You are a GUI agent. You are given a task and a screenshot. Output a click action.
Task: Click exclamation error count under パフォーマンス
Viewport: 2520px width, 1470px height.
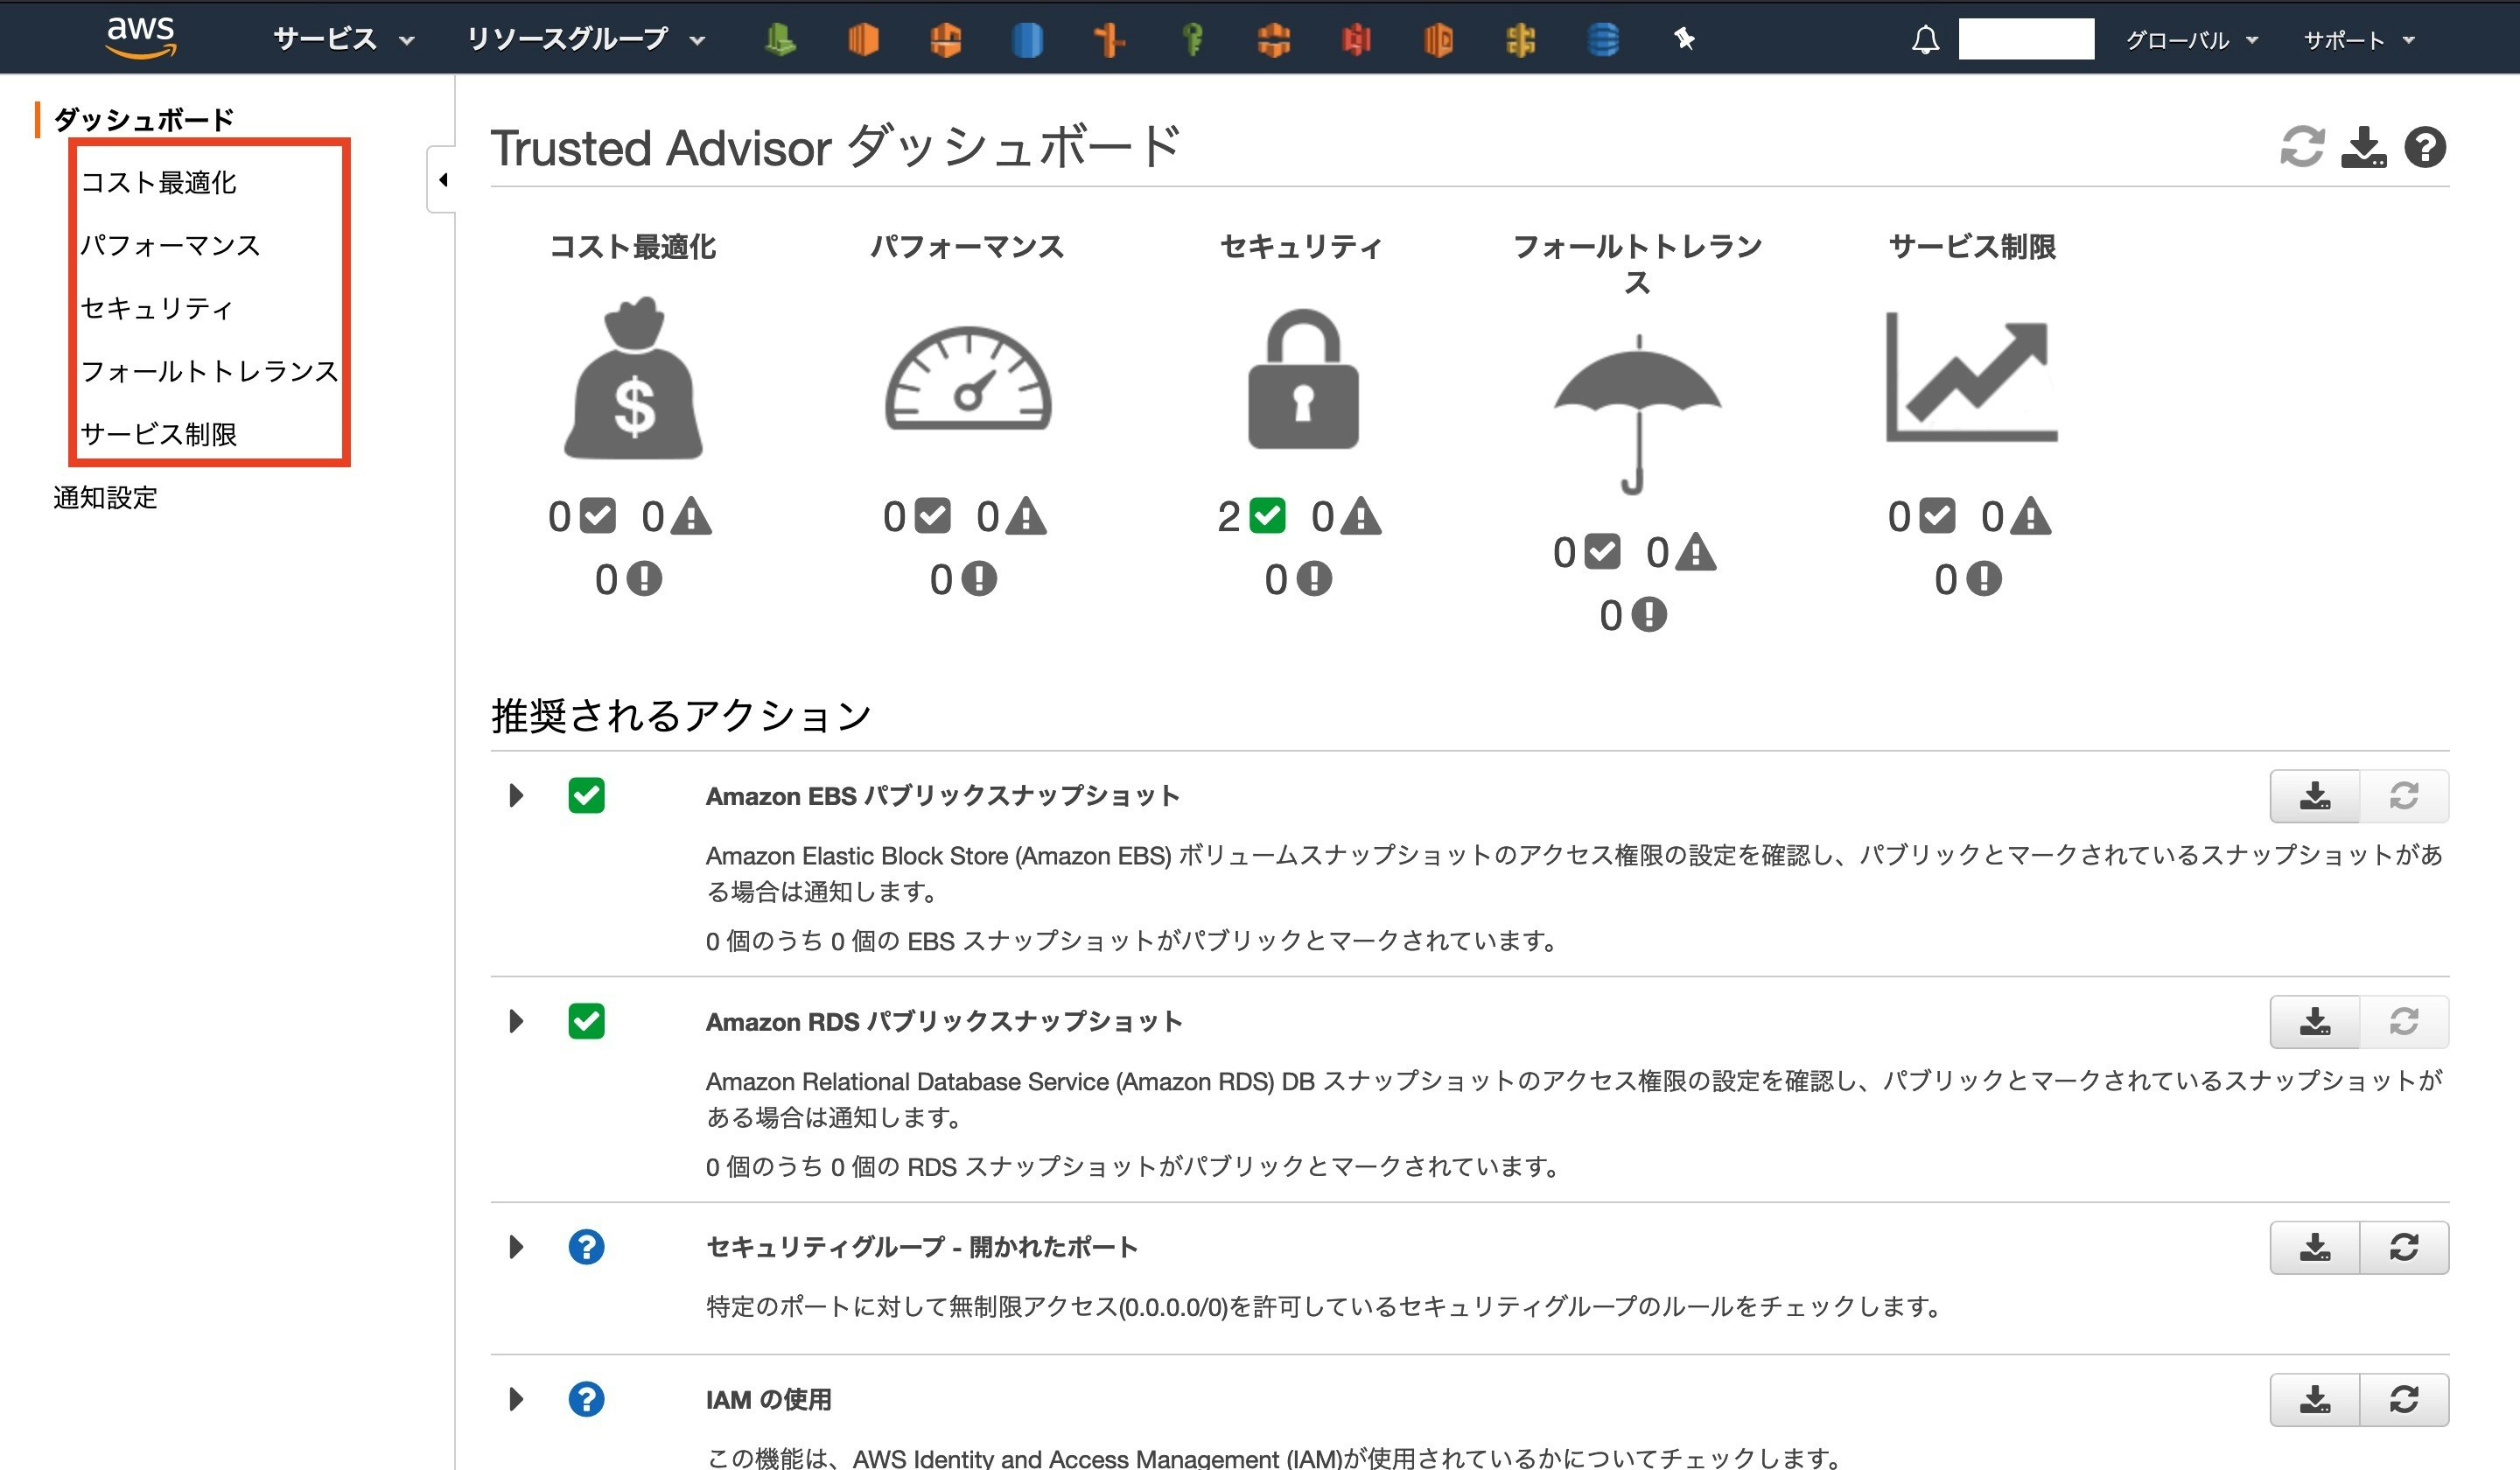click(x=963, y=579)
